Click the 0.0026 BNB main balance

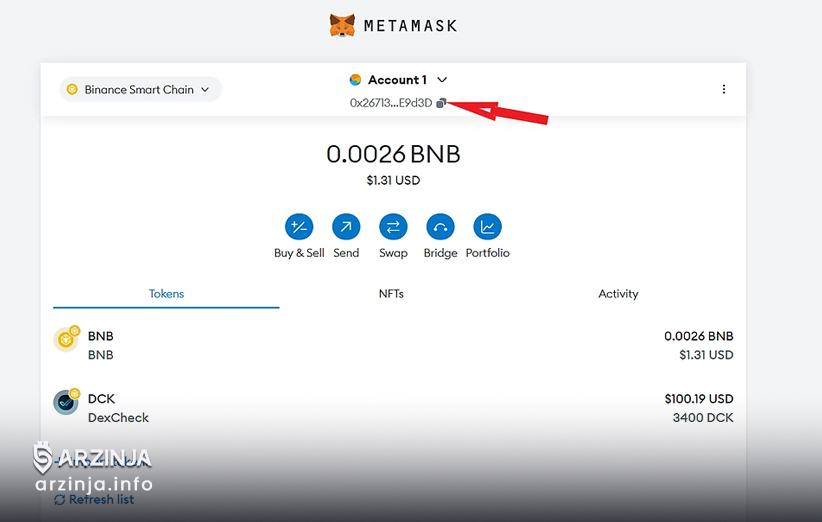[x=393, y=154]
